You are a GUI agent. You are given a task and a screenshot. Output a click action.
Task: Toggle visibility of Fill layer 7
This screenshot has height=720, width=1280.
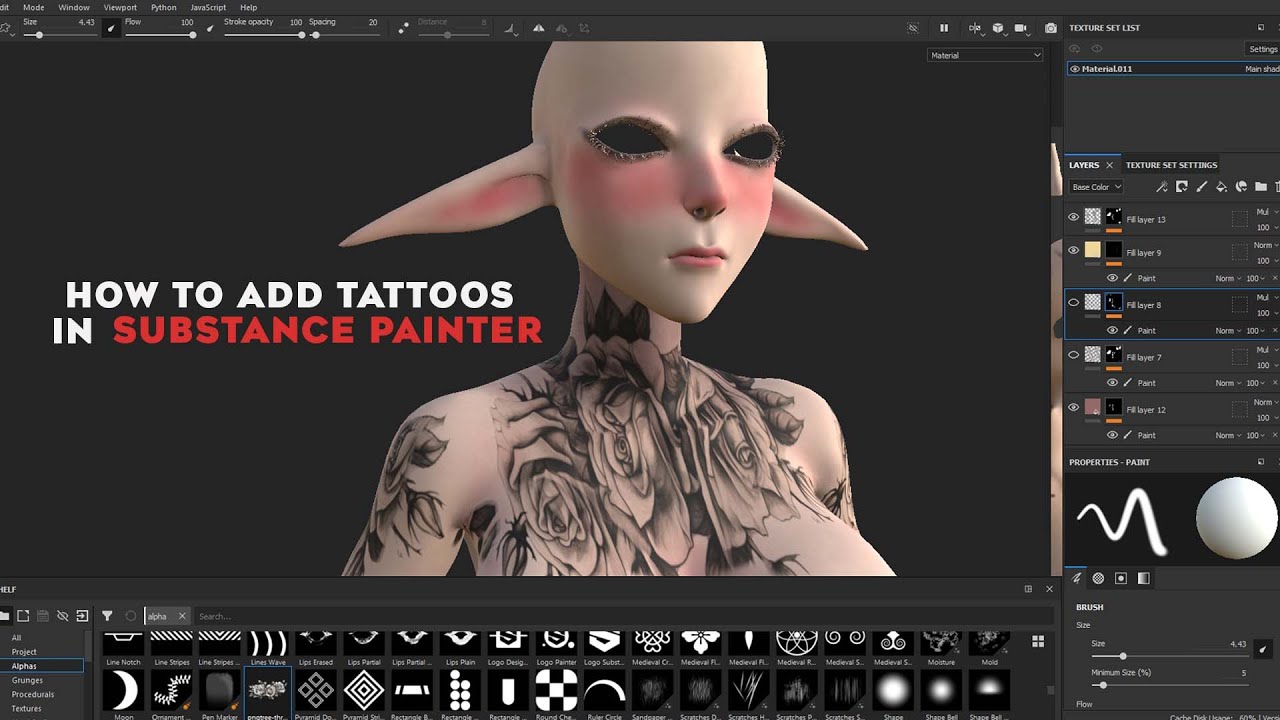(1074, 354)
